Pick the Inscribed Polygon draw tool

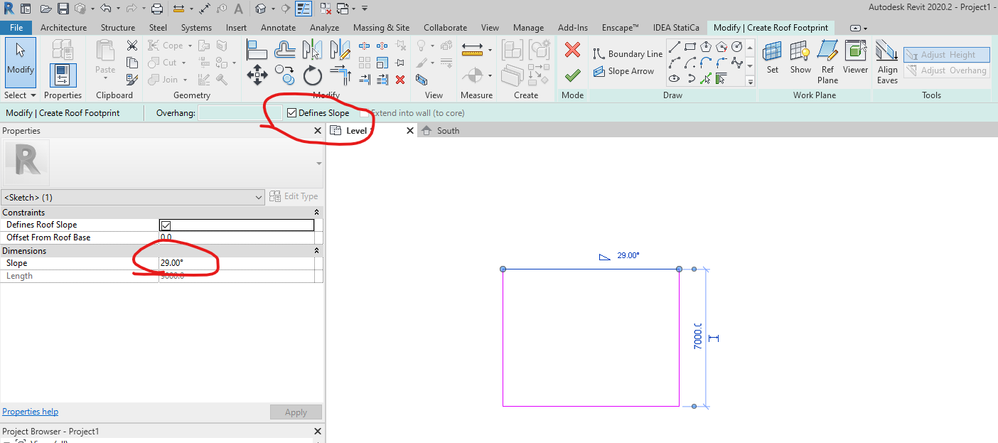coord(705,46)
